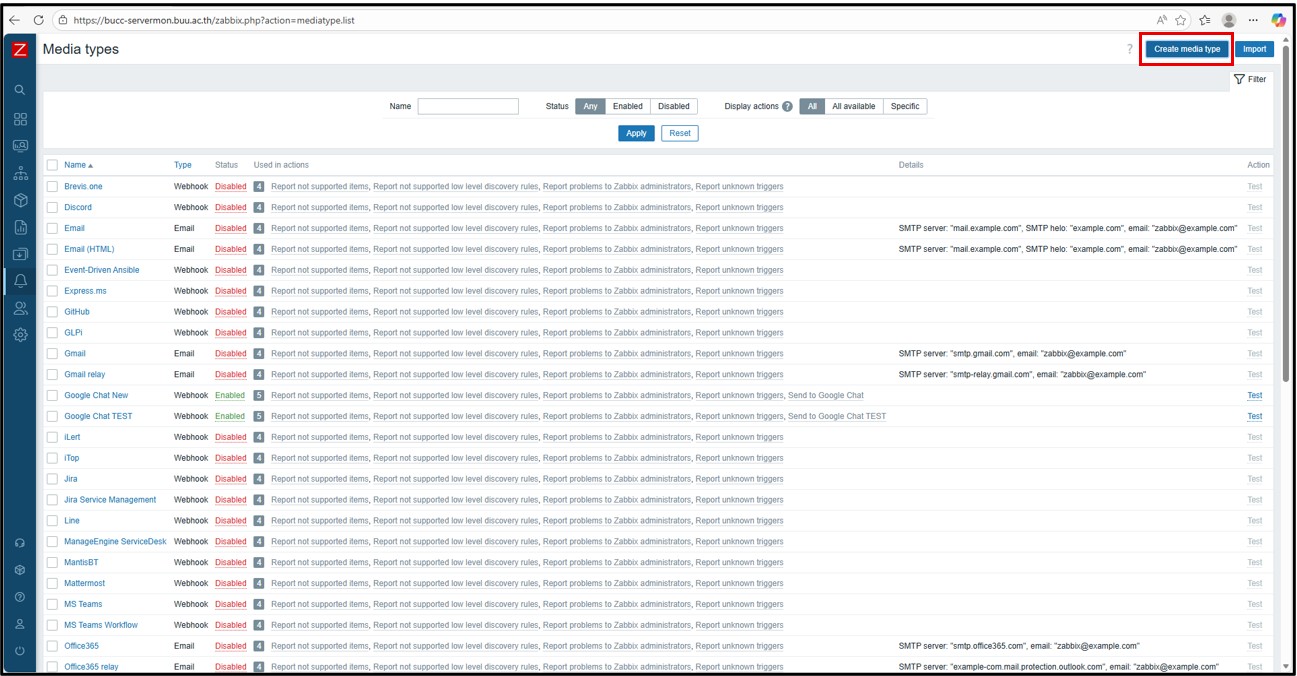1297x676 pixels.
Task: Open the Jira Service Management link
Action: click(x=110, y=500)
